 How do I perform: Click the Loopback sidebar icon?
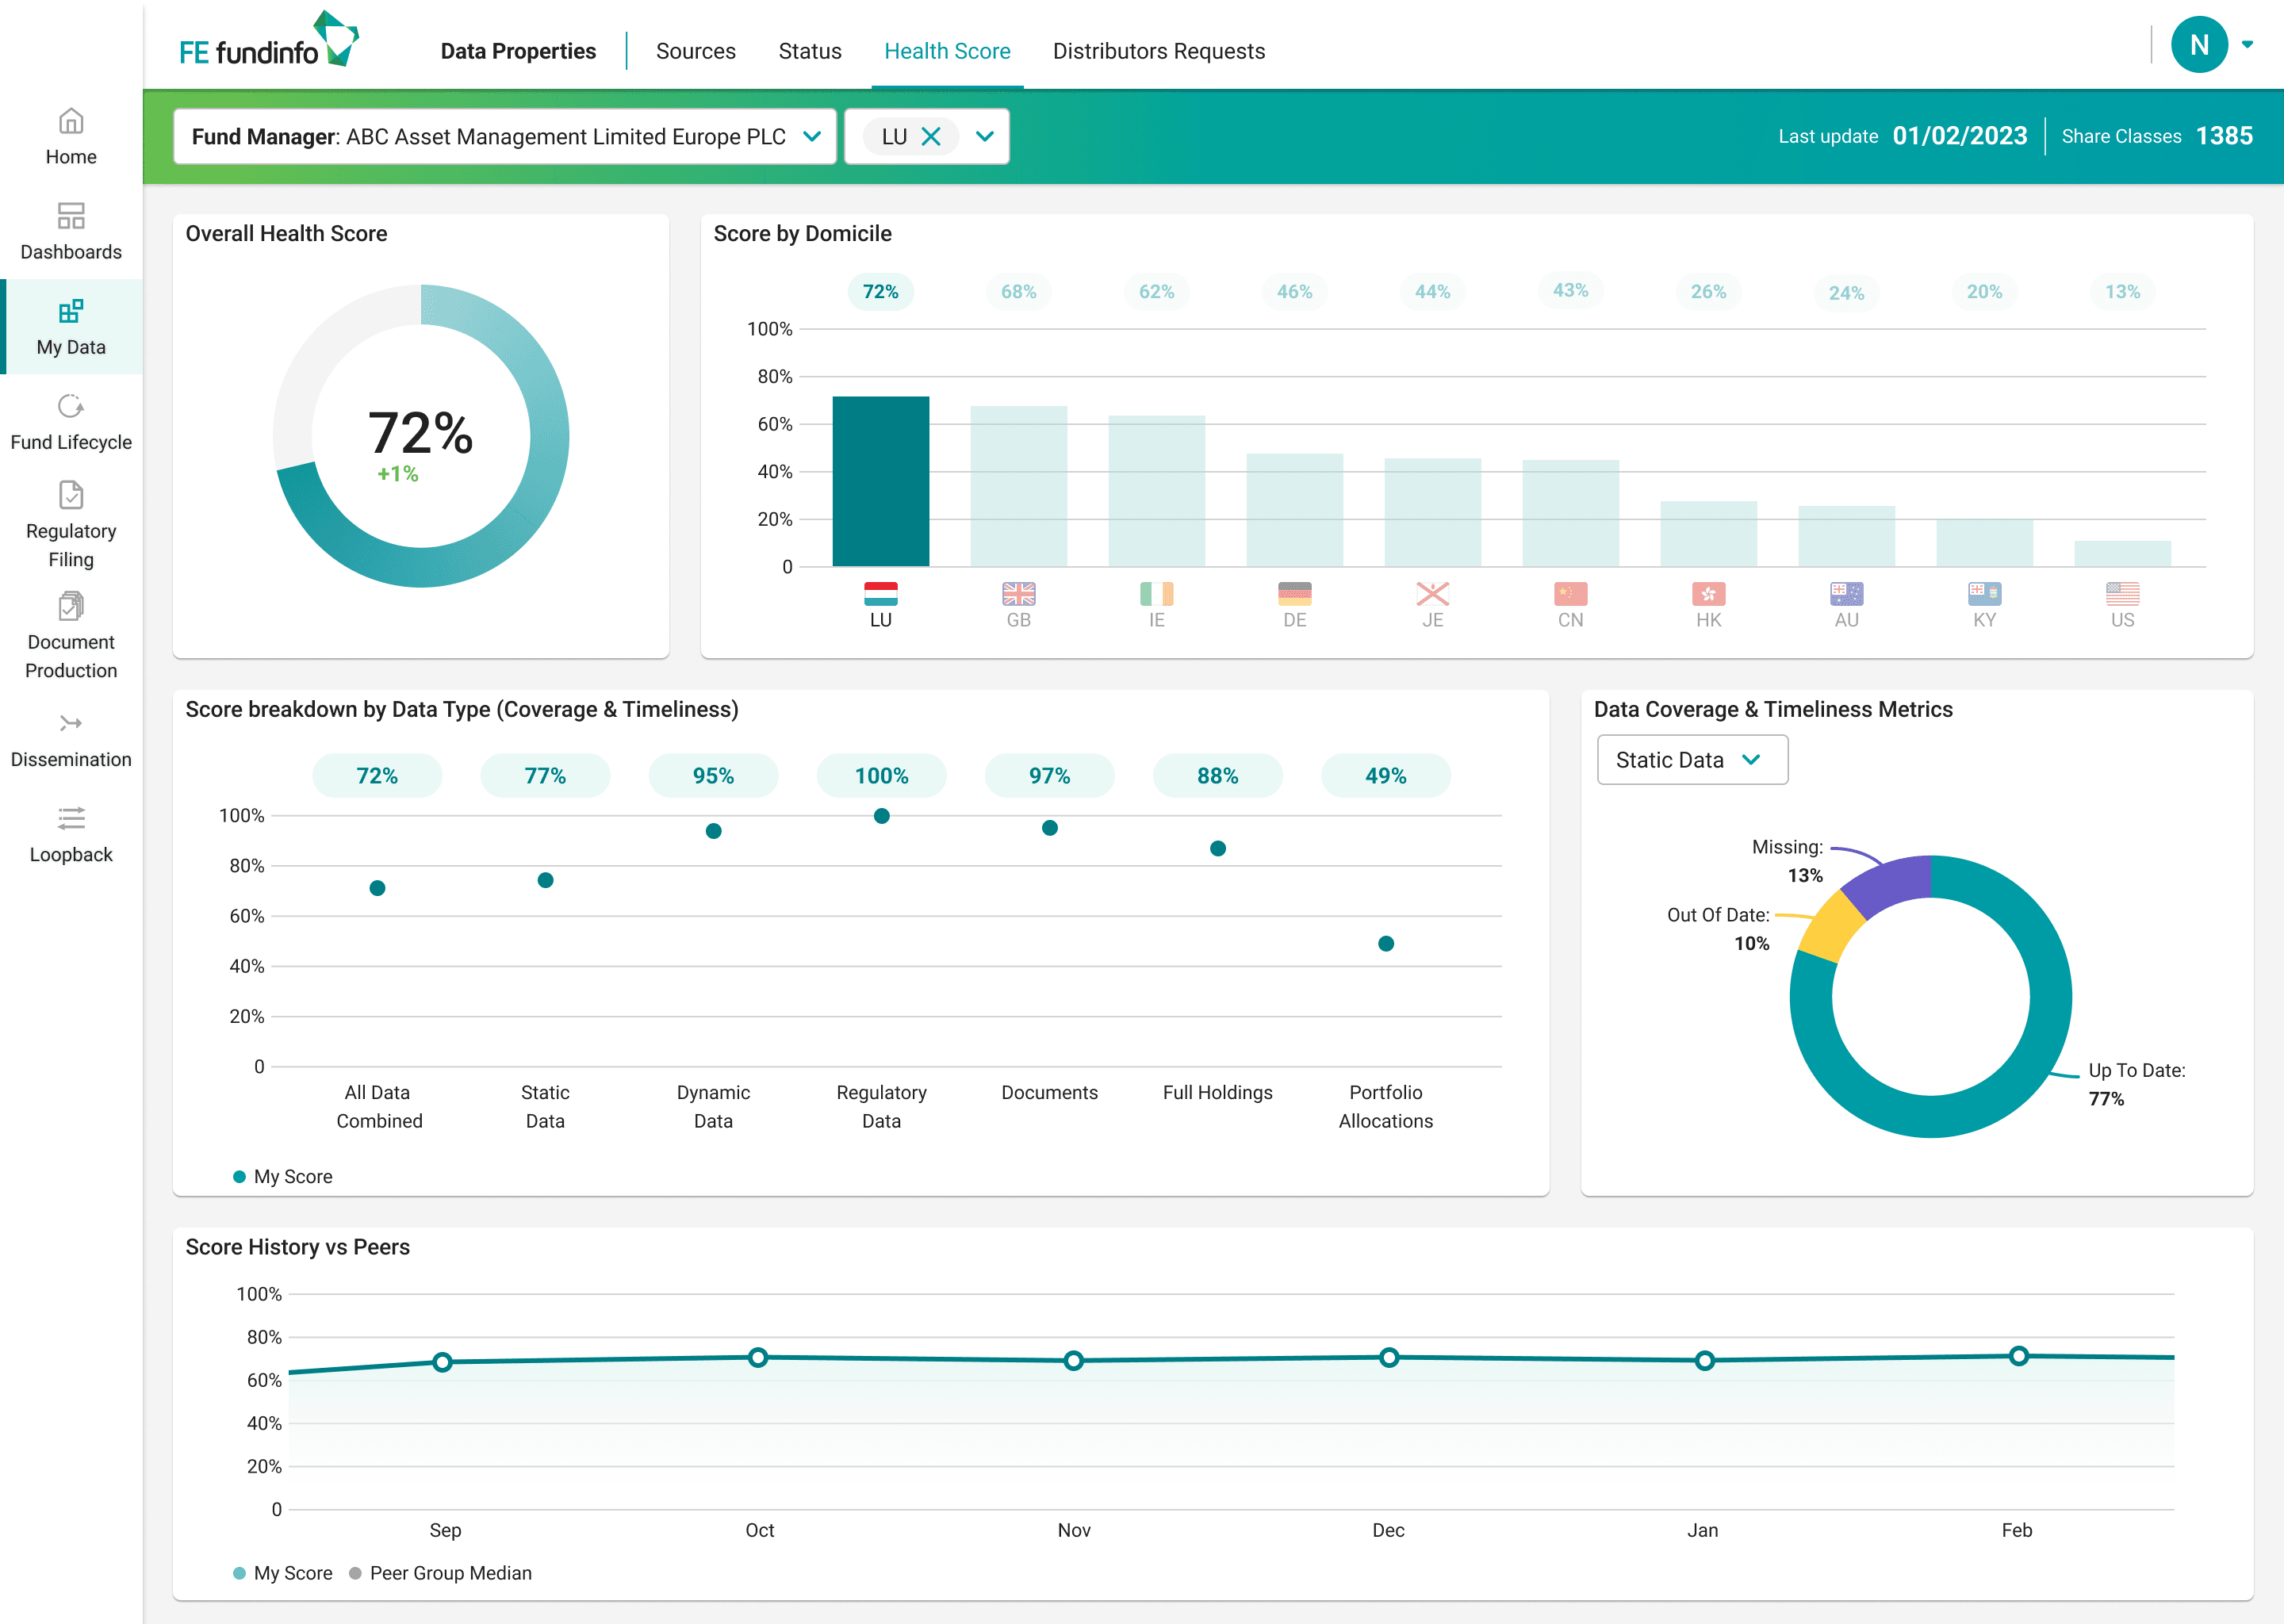71,818
